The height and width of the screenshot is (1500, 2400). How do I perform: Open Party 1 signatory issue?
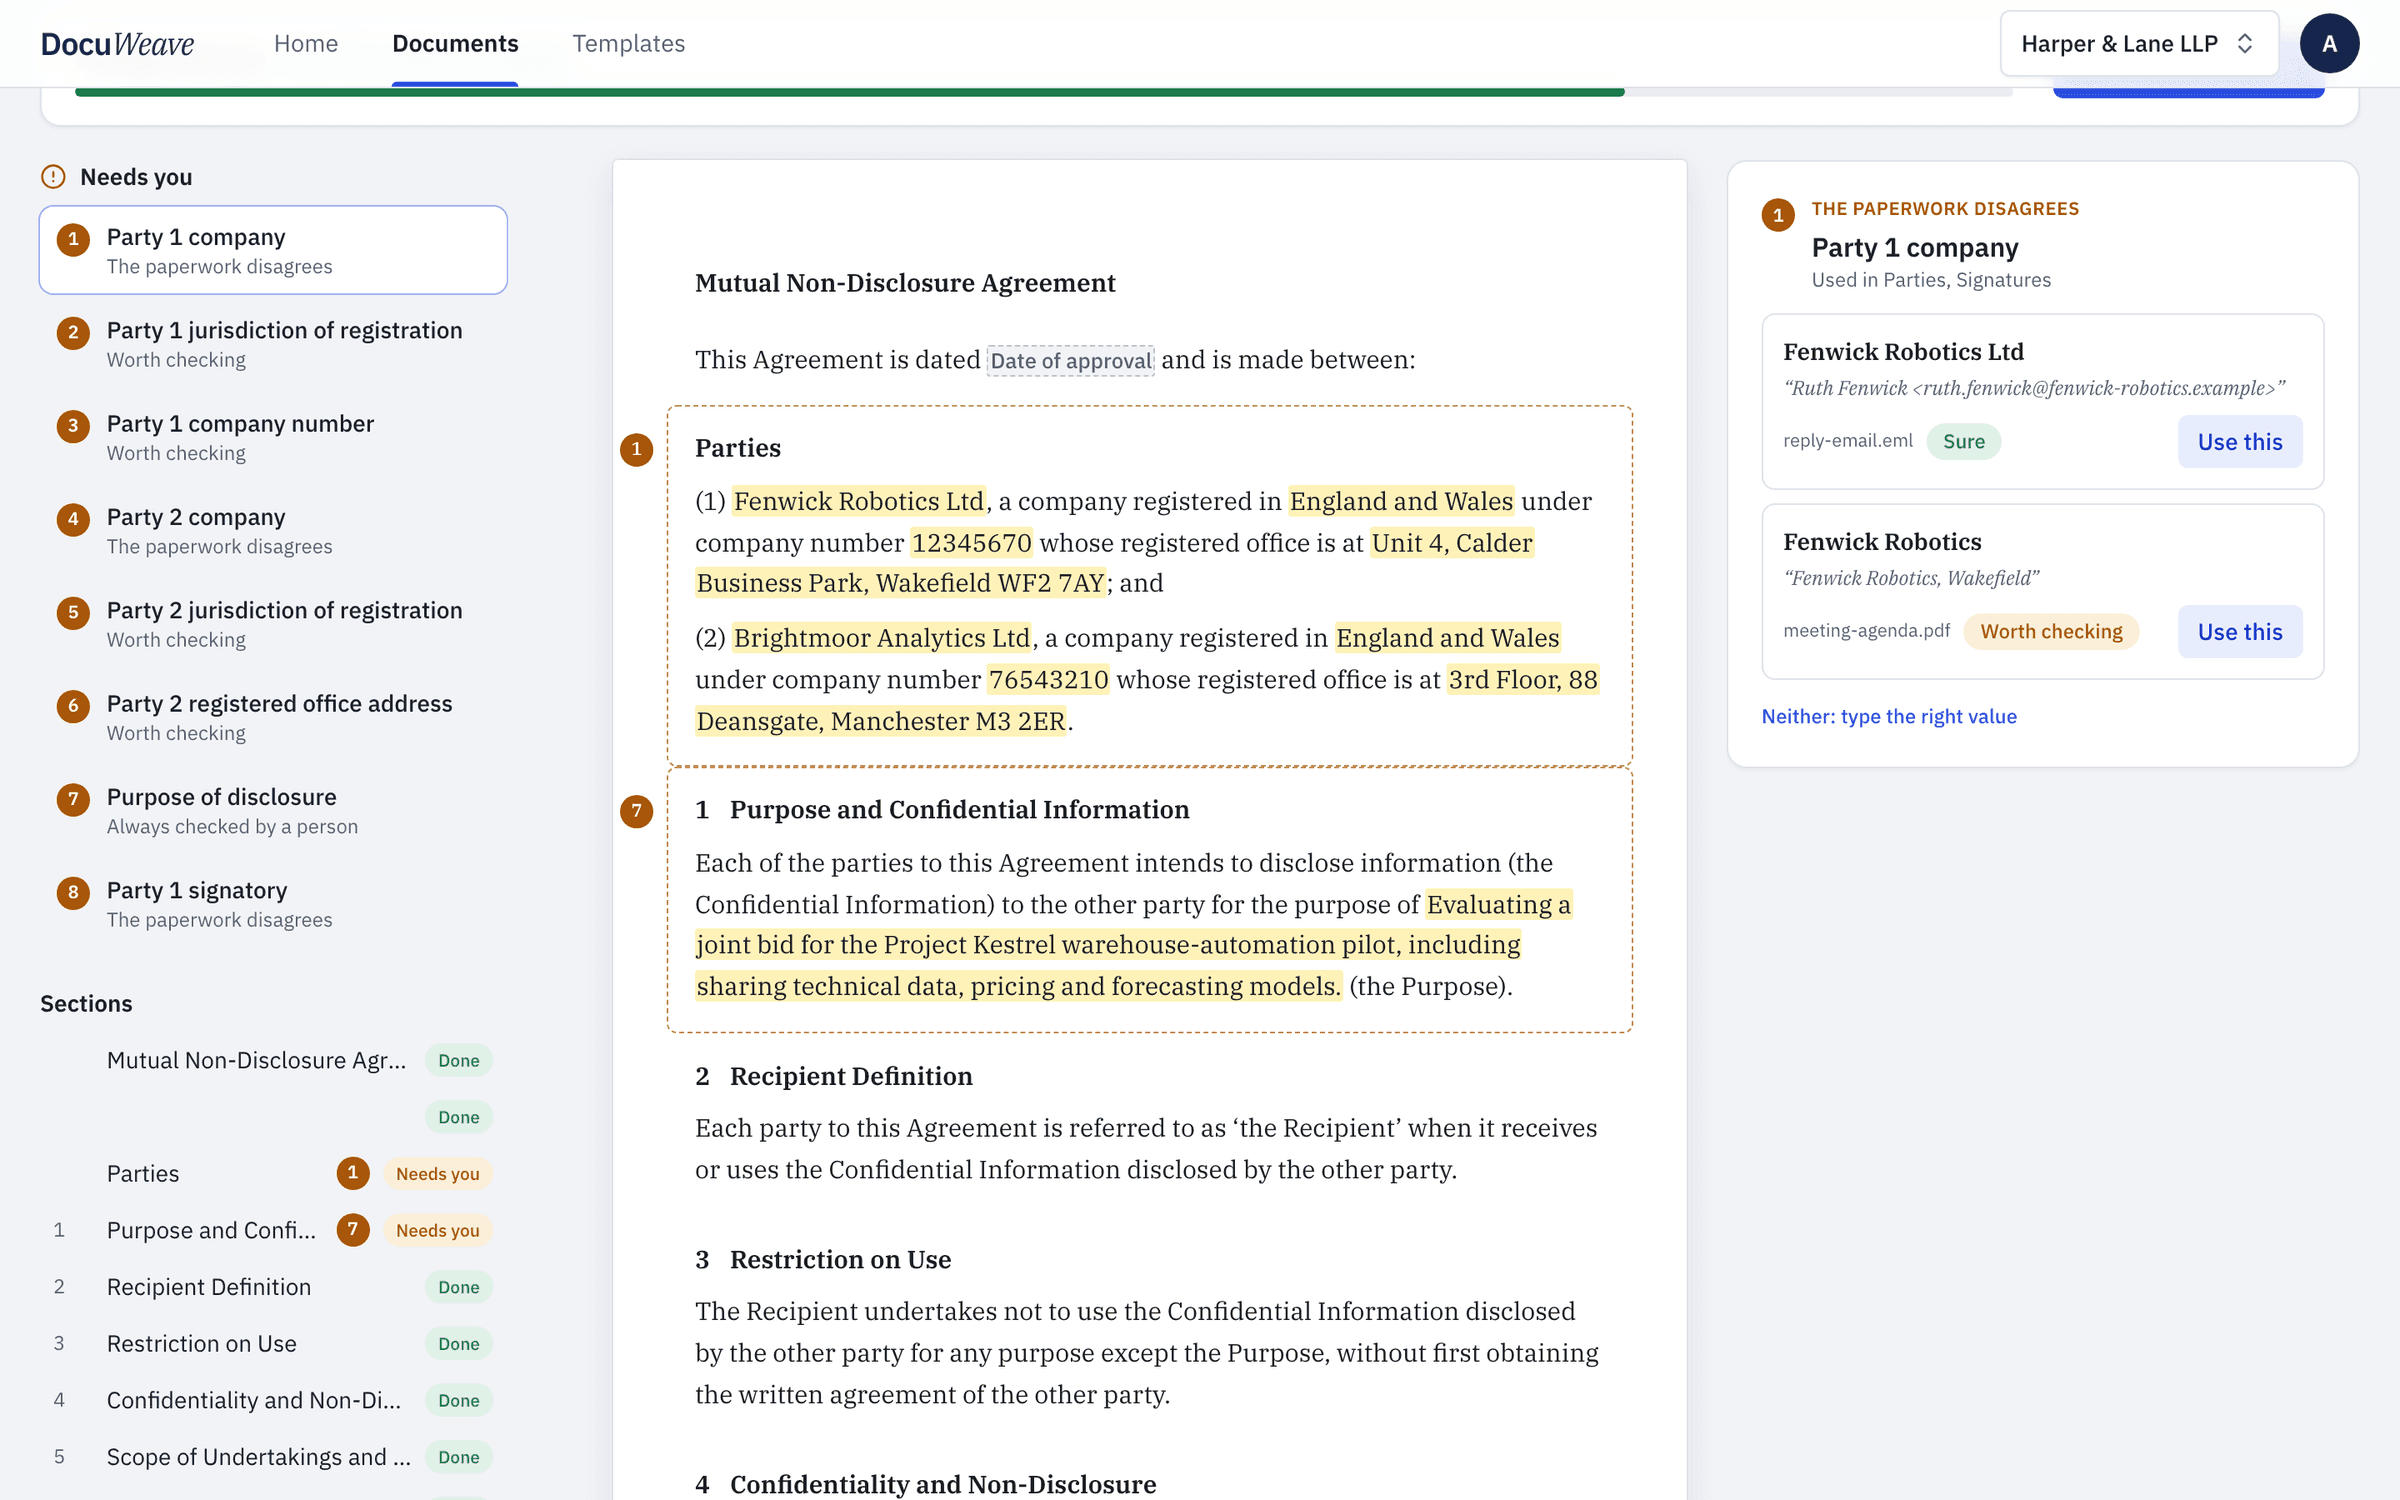coord(273,904)
